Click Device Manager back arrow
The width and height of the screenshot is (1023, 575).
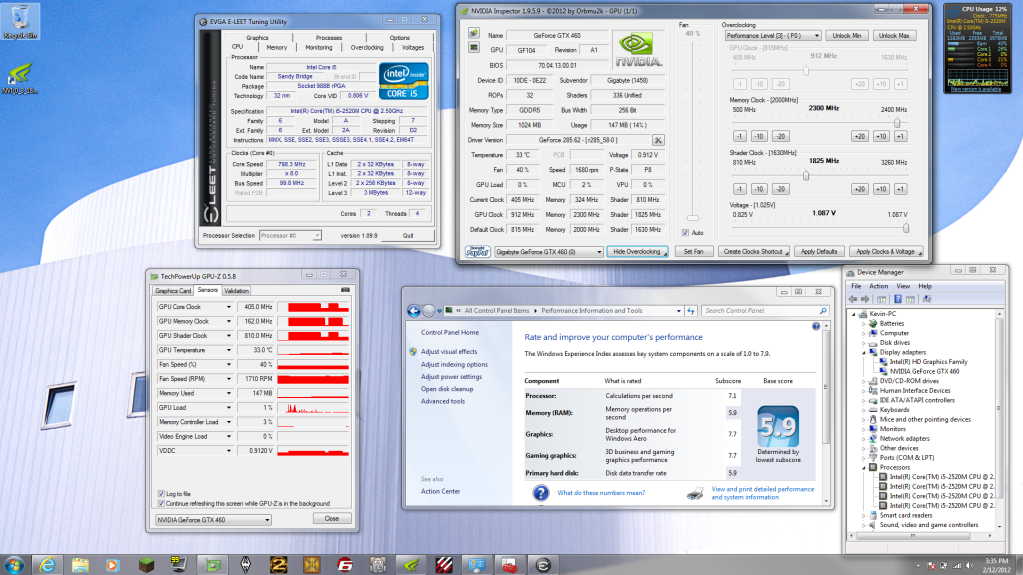(853, 299)
